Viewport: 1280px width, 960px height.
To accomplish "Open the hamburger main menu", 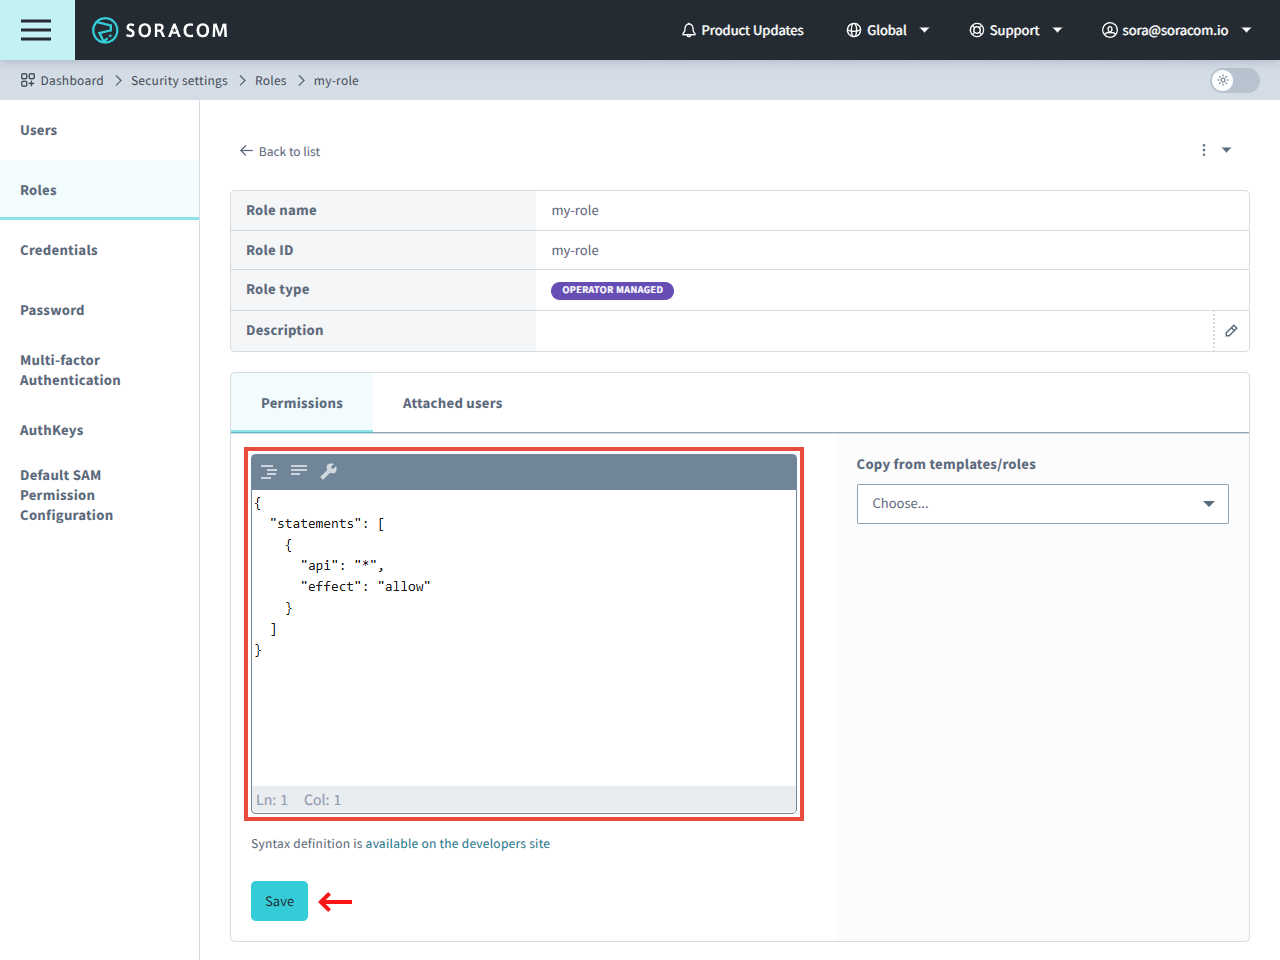I will tap(36, 30).
